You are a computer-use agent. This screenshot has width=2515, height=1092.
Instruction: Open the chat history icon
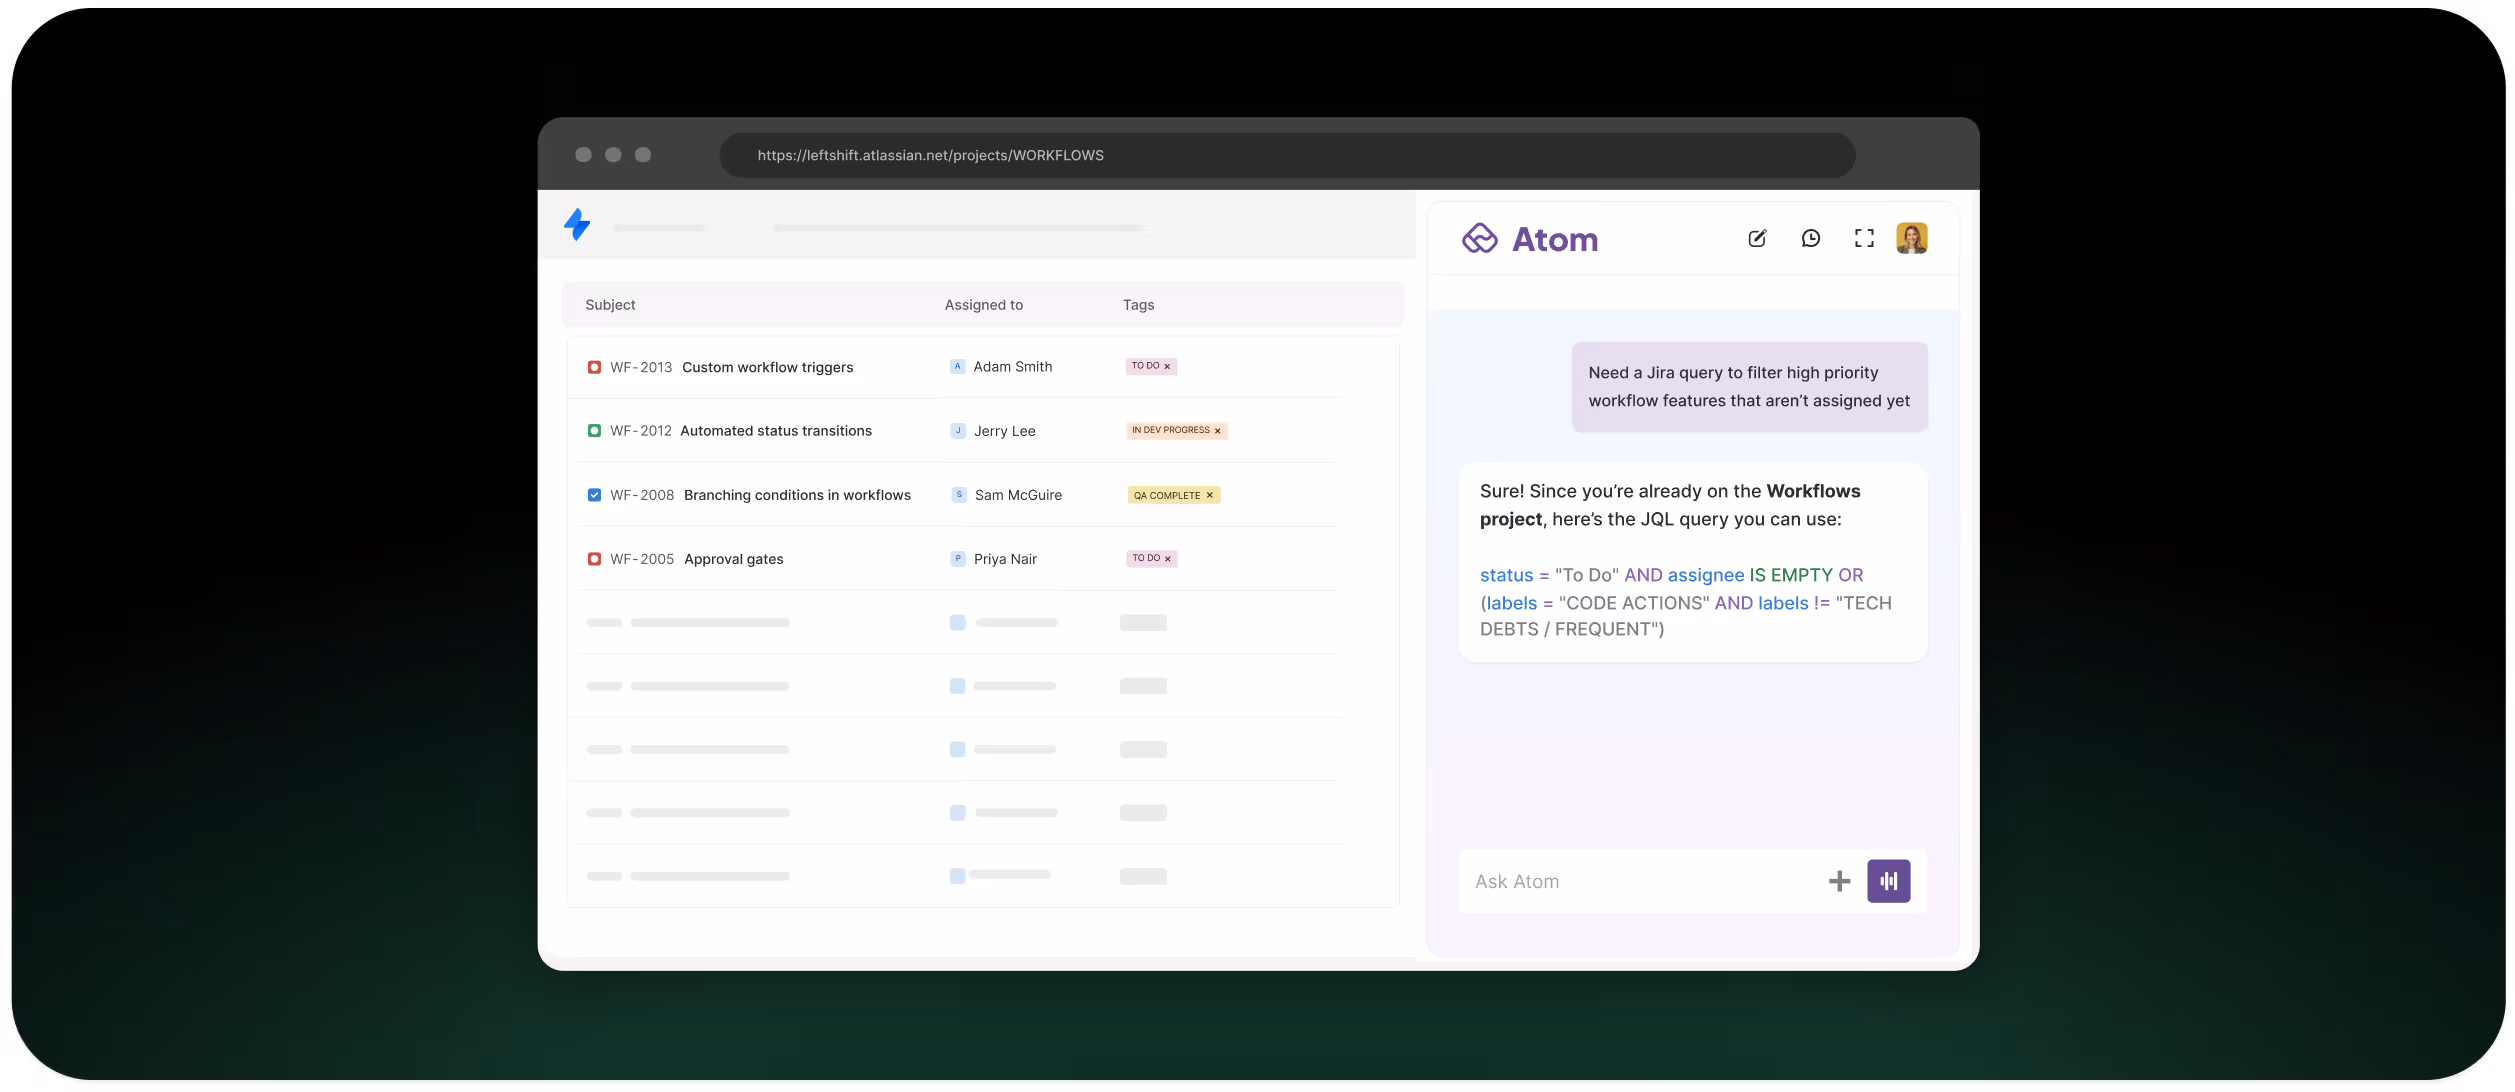tap(1811, 238)
